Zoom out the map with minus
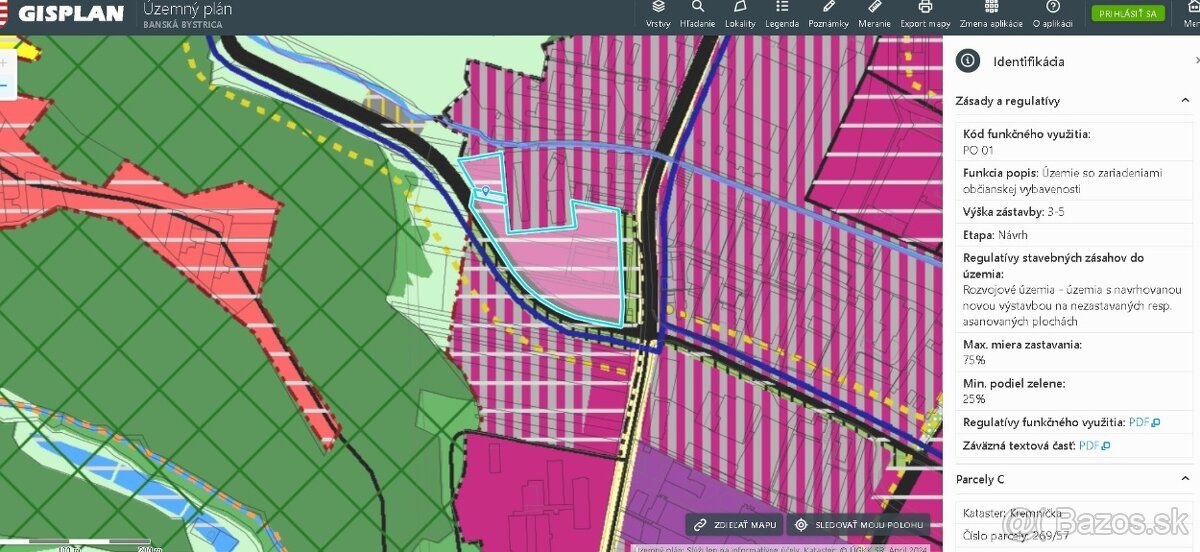The width and height of the screenshot is (1200, 552). click(x=4, y=86)
